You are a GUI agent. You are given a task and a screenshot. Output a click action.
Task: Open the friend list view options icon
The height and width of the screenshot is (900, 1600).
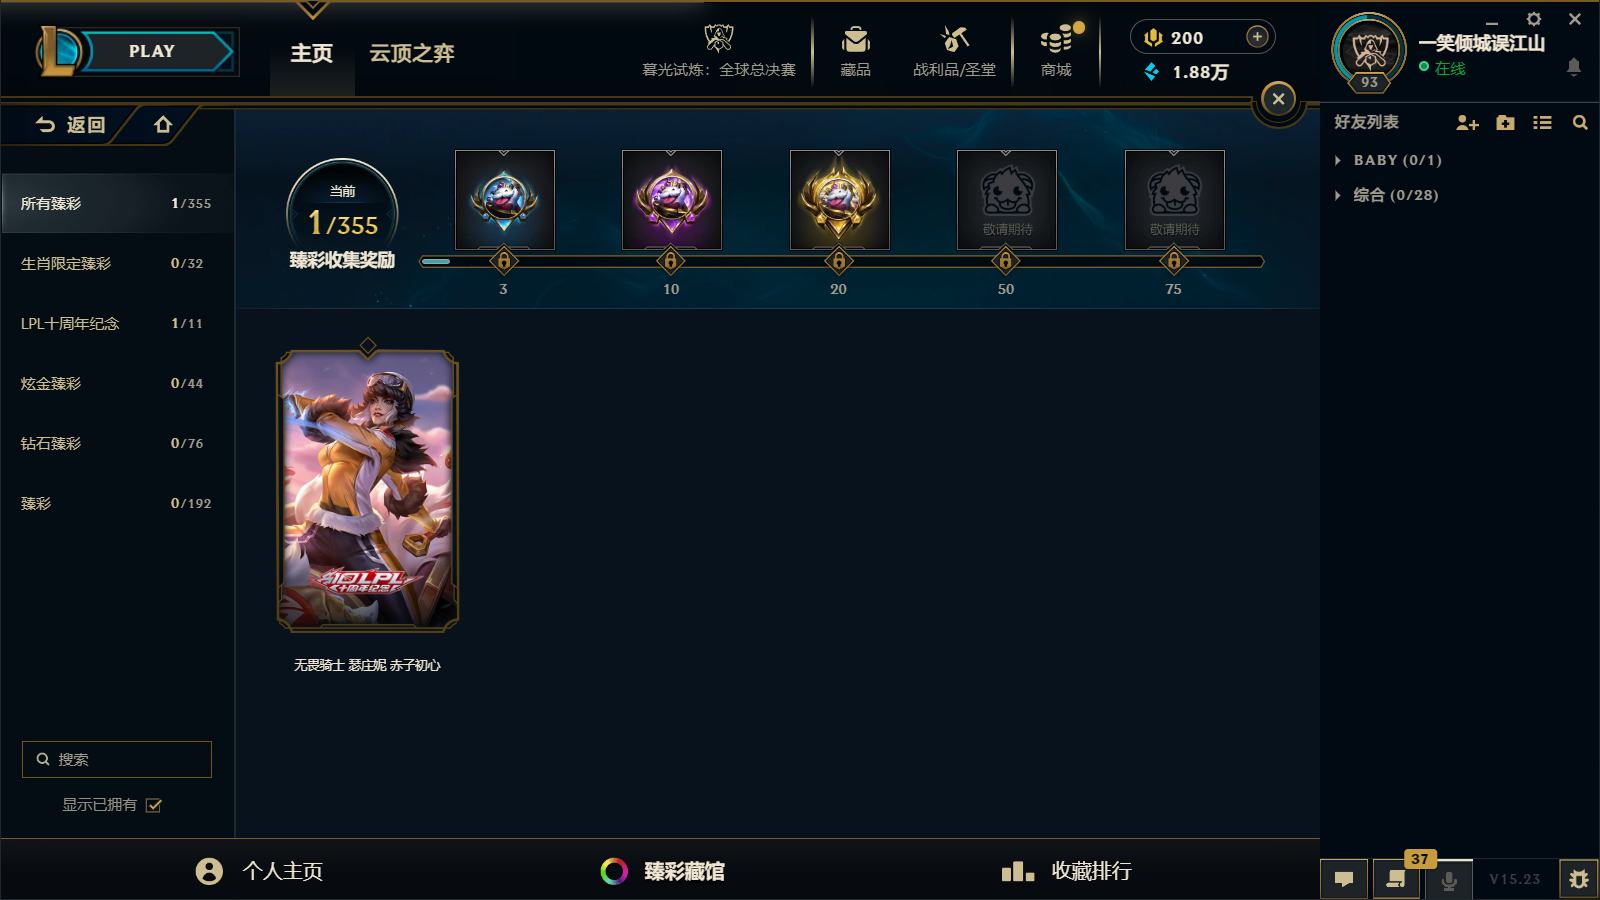(1543, 123)
